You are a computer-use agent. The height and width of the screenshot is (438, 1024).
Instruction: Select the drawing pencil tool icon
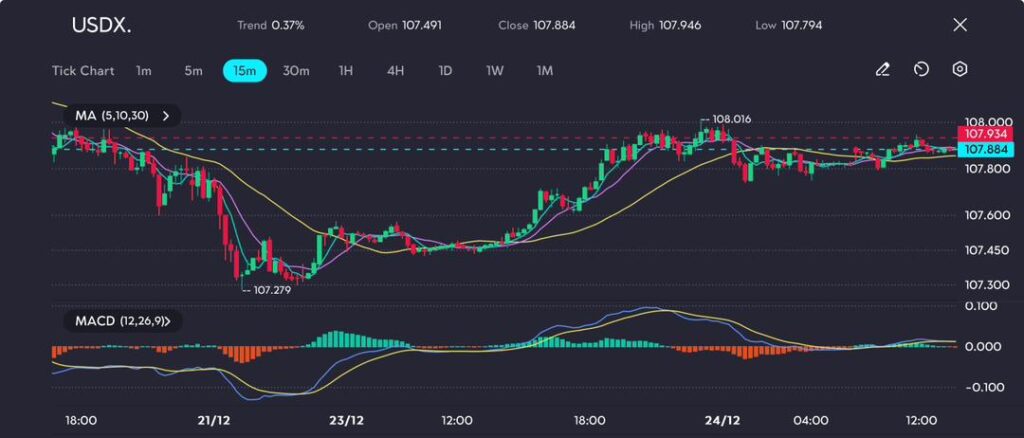[882, 70]
